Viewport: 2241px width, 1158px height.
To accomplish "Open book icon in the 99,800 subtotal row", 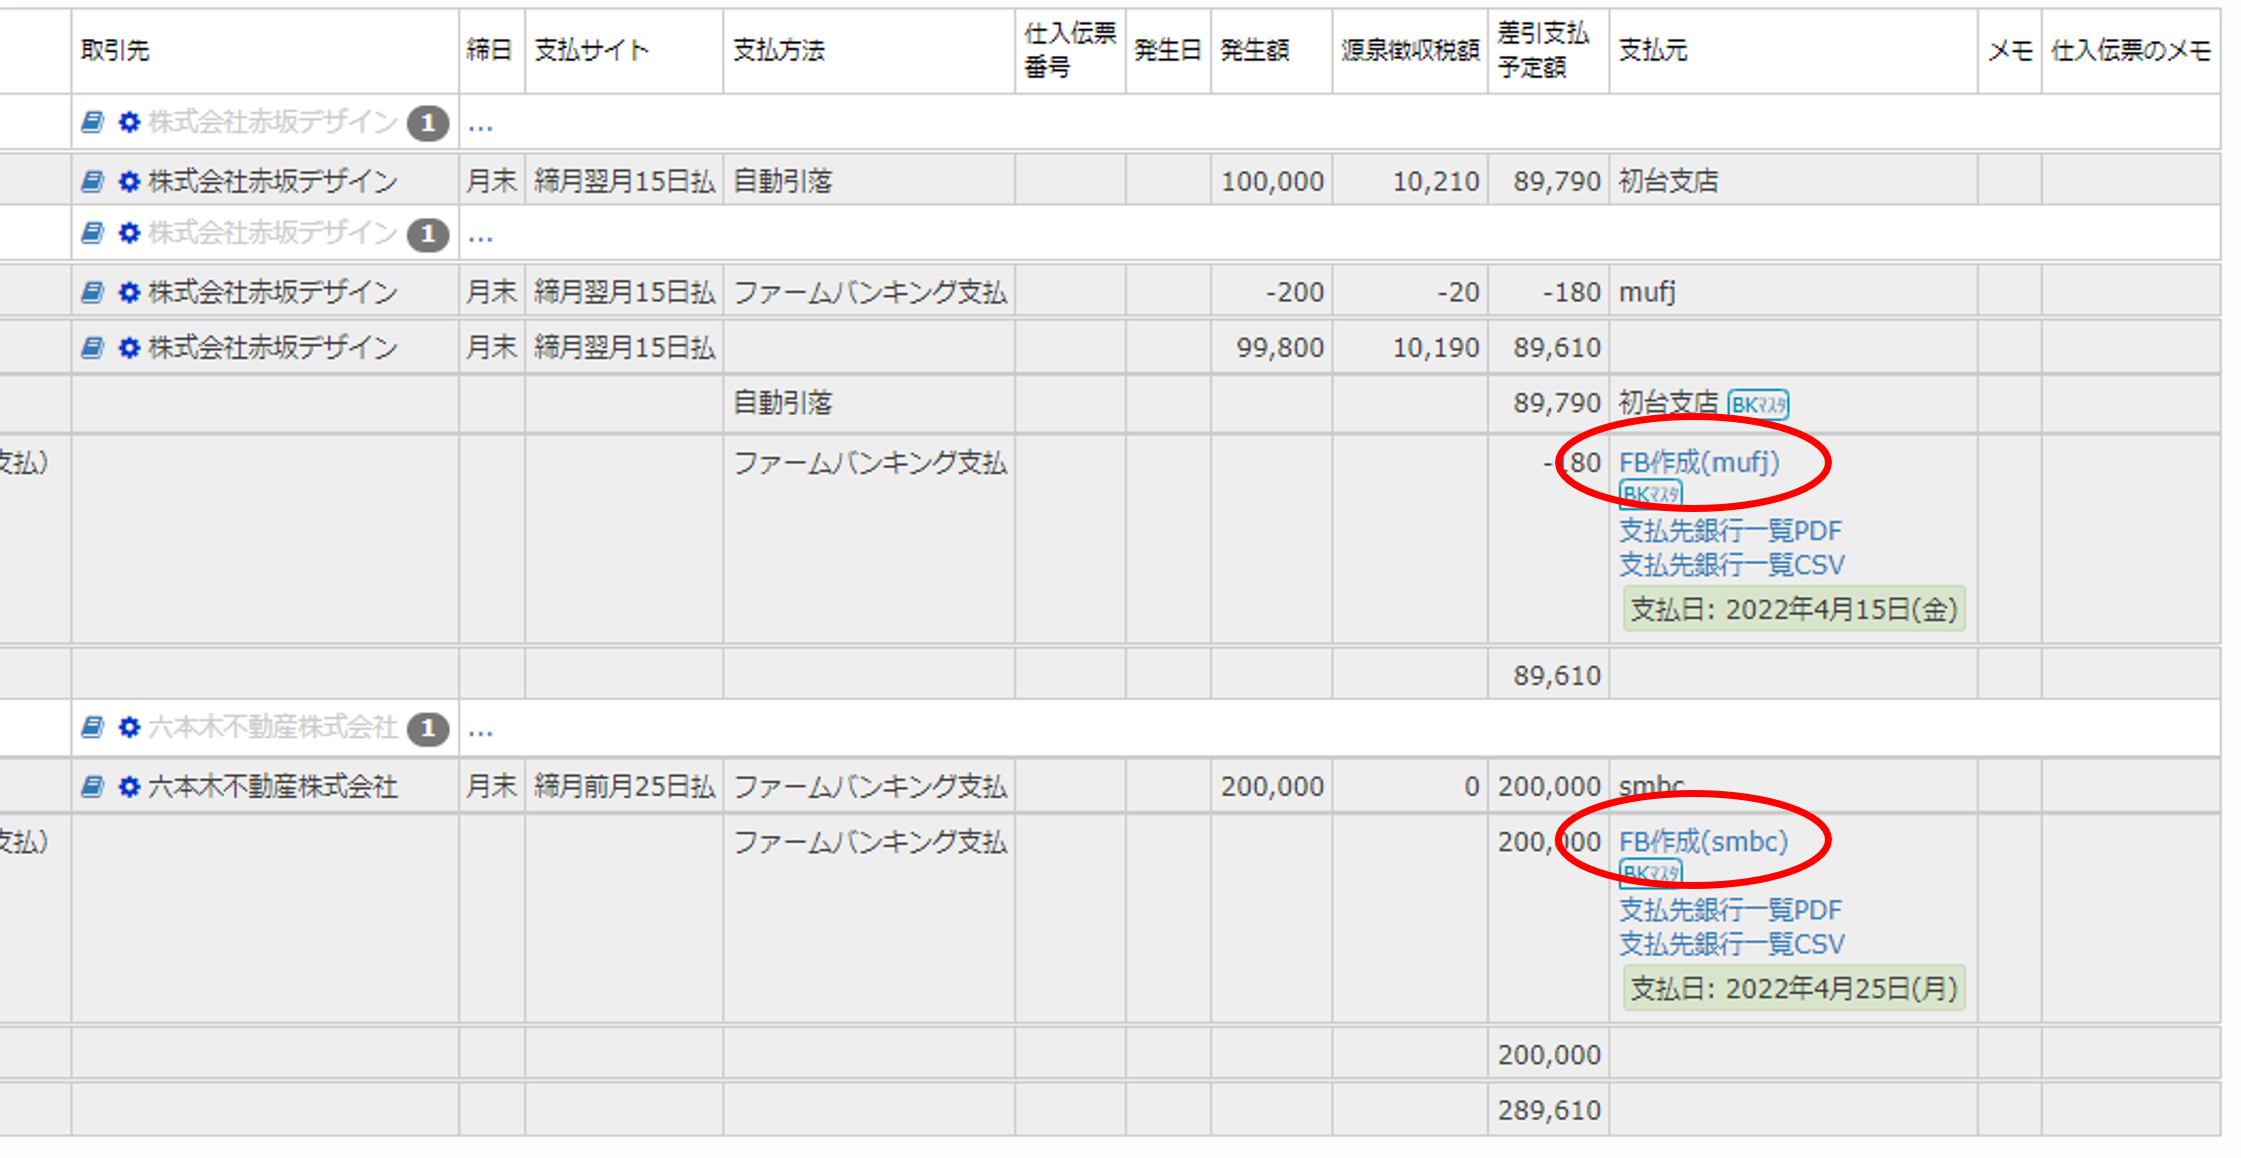I will tap(92, 347).
